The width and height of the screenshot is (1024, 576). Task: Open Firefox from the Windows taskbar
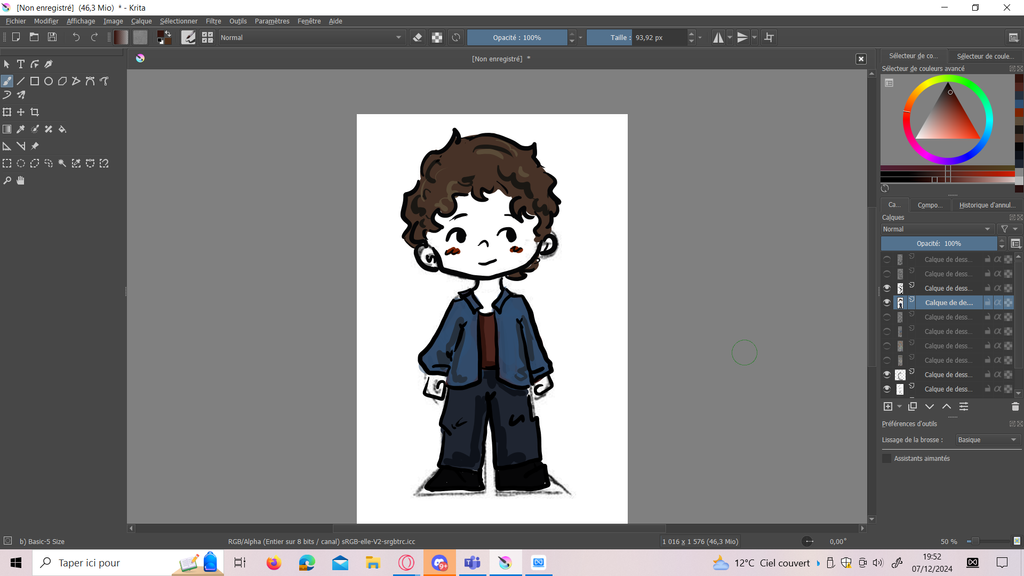coord(273,563)
